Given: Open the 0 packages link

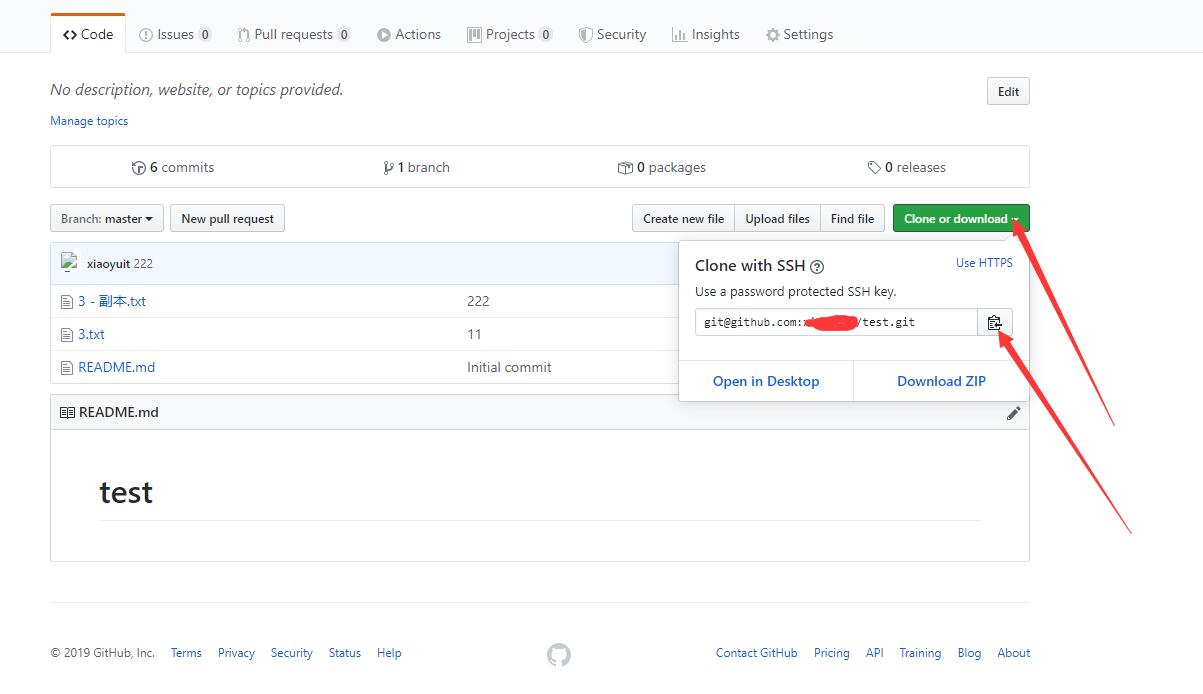Looking at the screenshot, I should tap(662, 167).
